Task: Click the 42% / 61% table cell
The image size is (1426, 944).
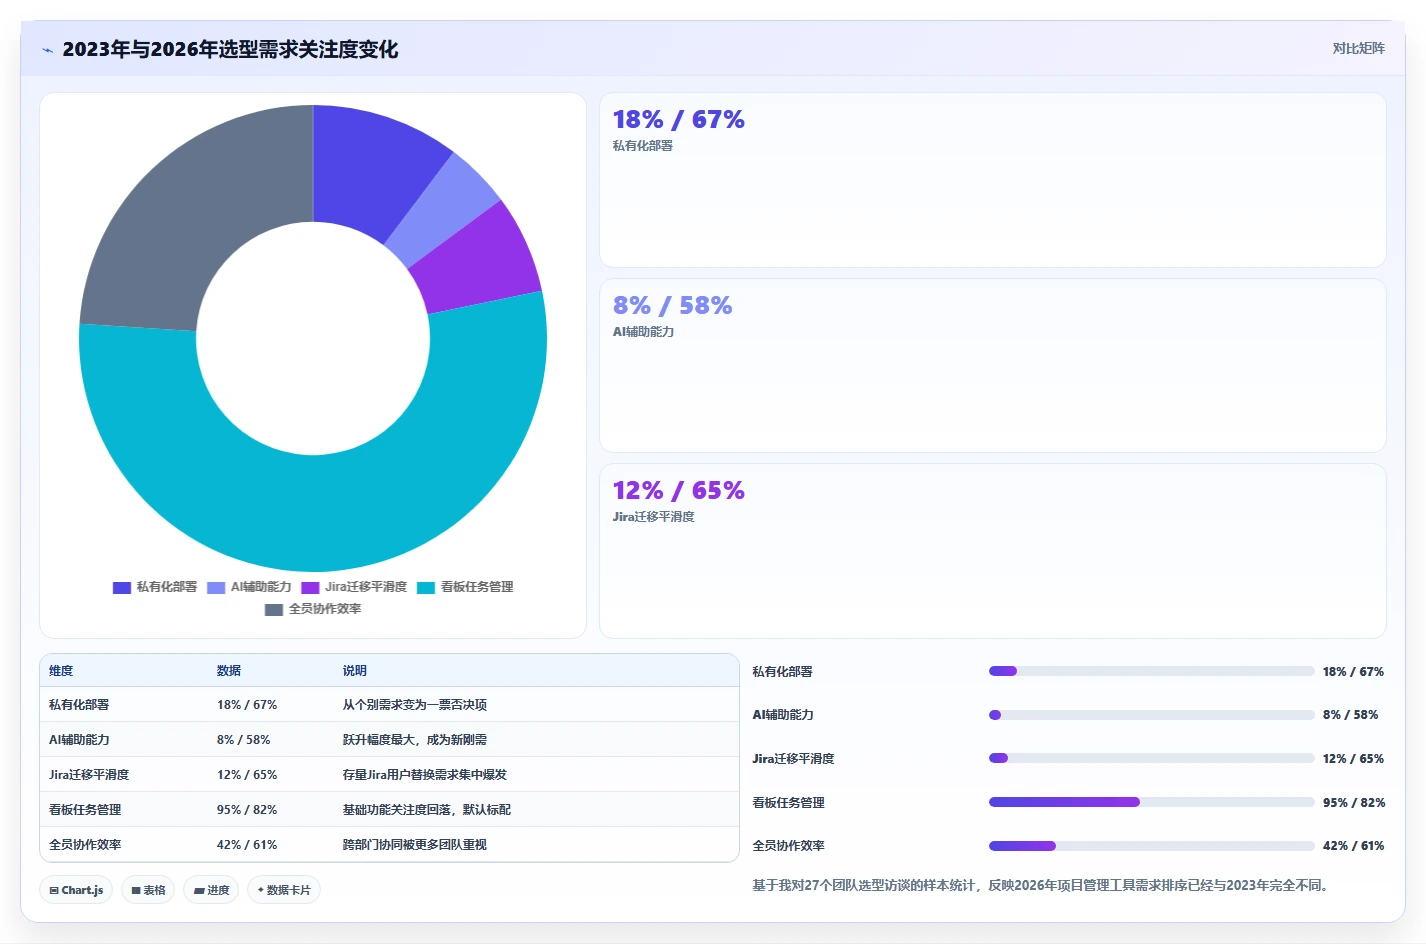Action: (247, 845)
